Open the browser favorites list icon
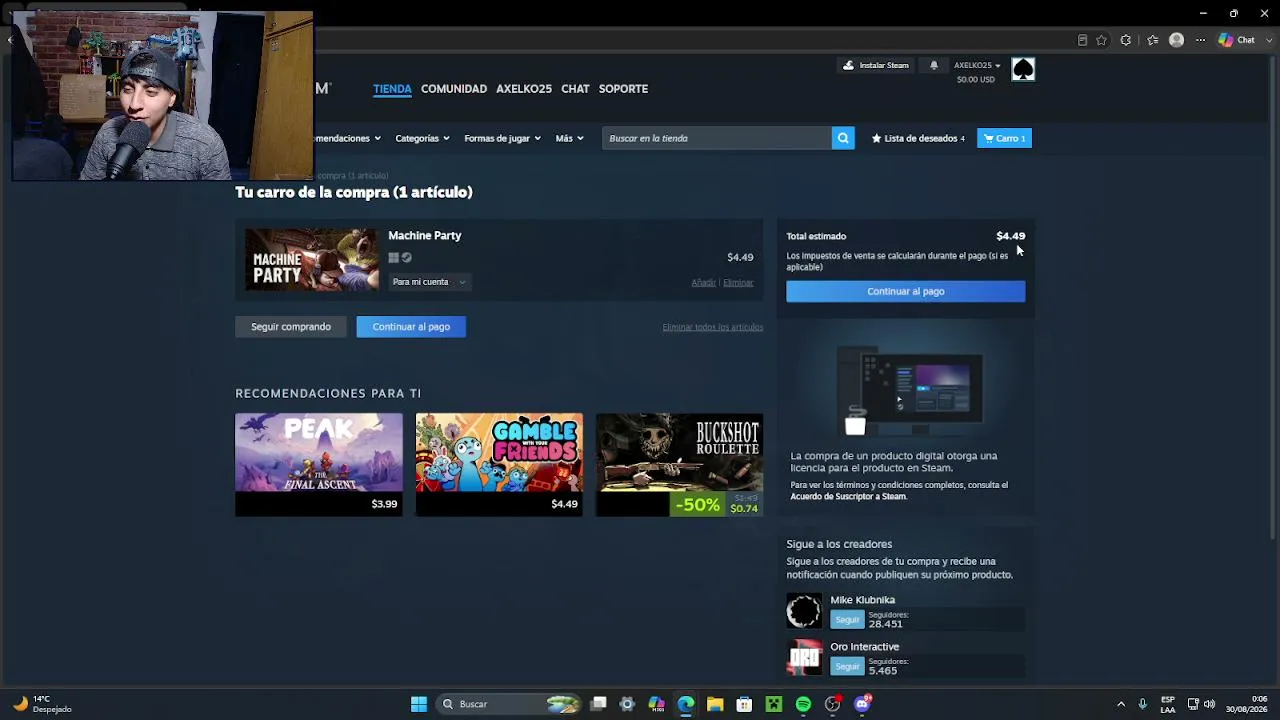The width and height of the screenshot is (1280, 720). 1153,40
